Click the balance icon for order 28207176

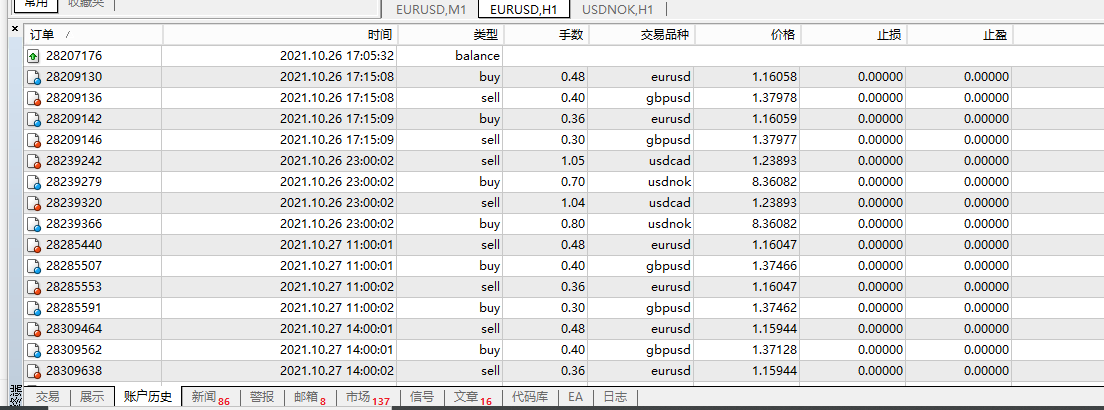click(x=33, y=56)
